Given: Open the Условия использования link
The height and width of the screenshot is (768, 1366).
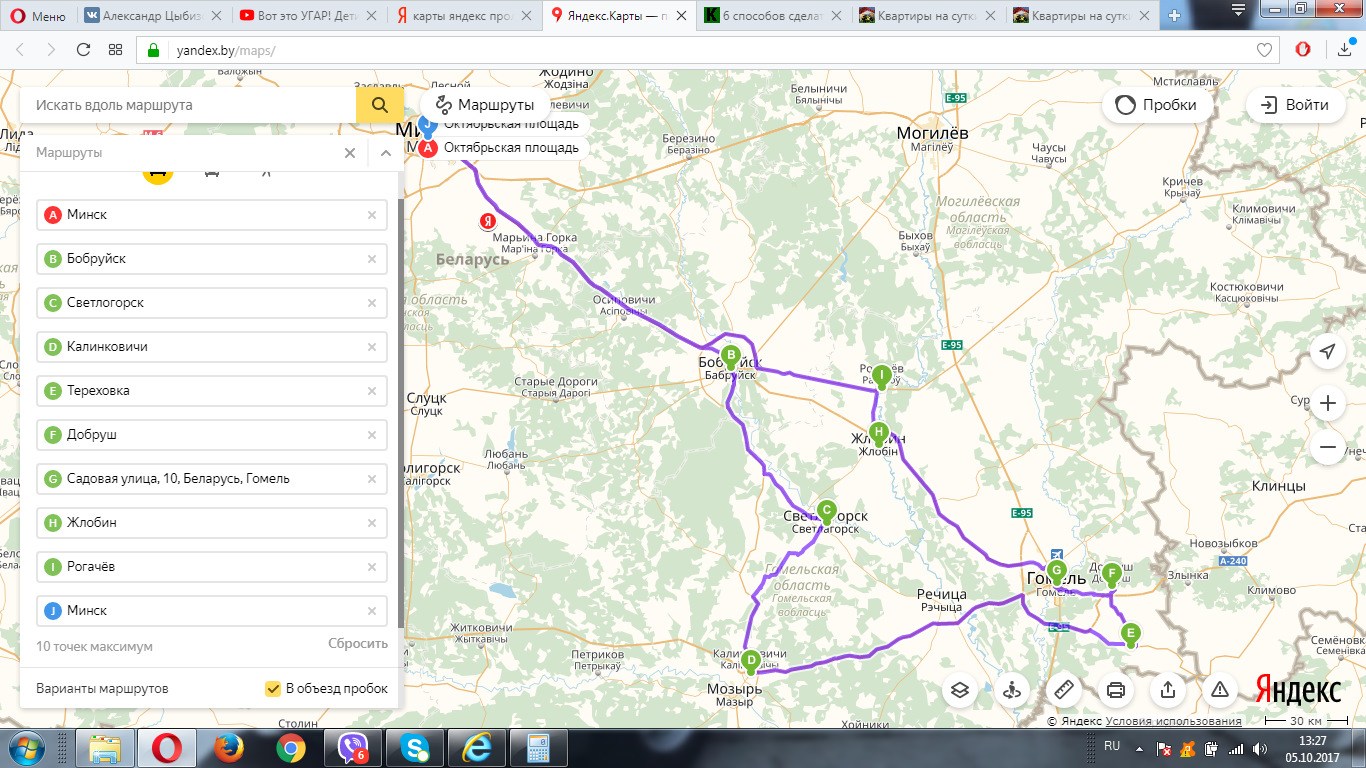Looking at the screenshot, I should pyautogui.click(x=1173, y=721).
